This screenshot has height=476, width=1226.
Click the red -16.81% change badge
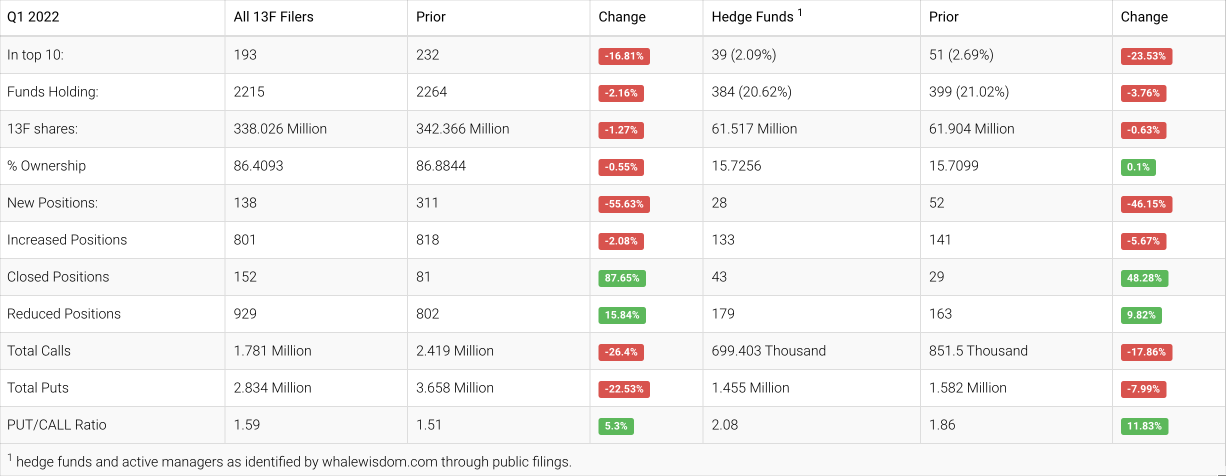pyautogui.click(x=624, y=56)
